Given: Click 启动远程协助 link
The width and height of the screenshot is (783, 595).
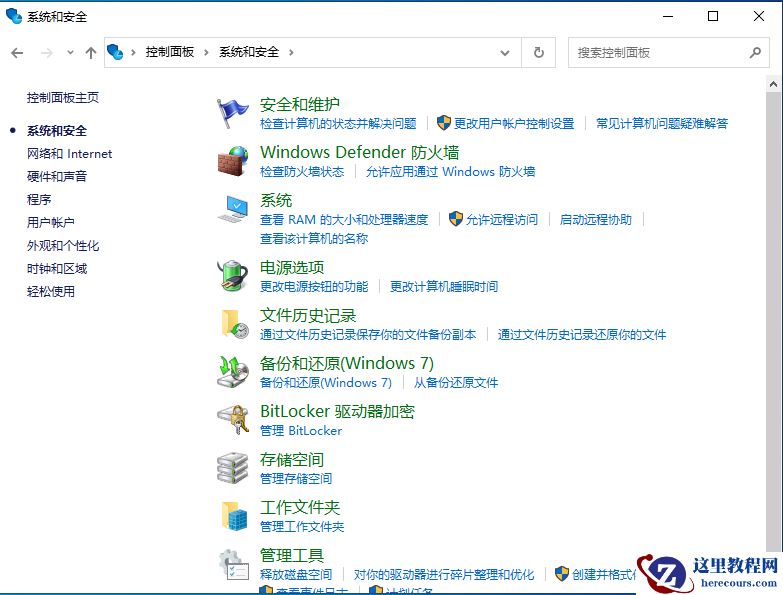Looking at the screenshot, I should click(596, 220).
